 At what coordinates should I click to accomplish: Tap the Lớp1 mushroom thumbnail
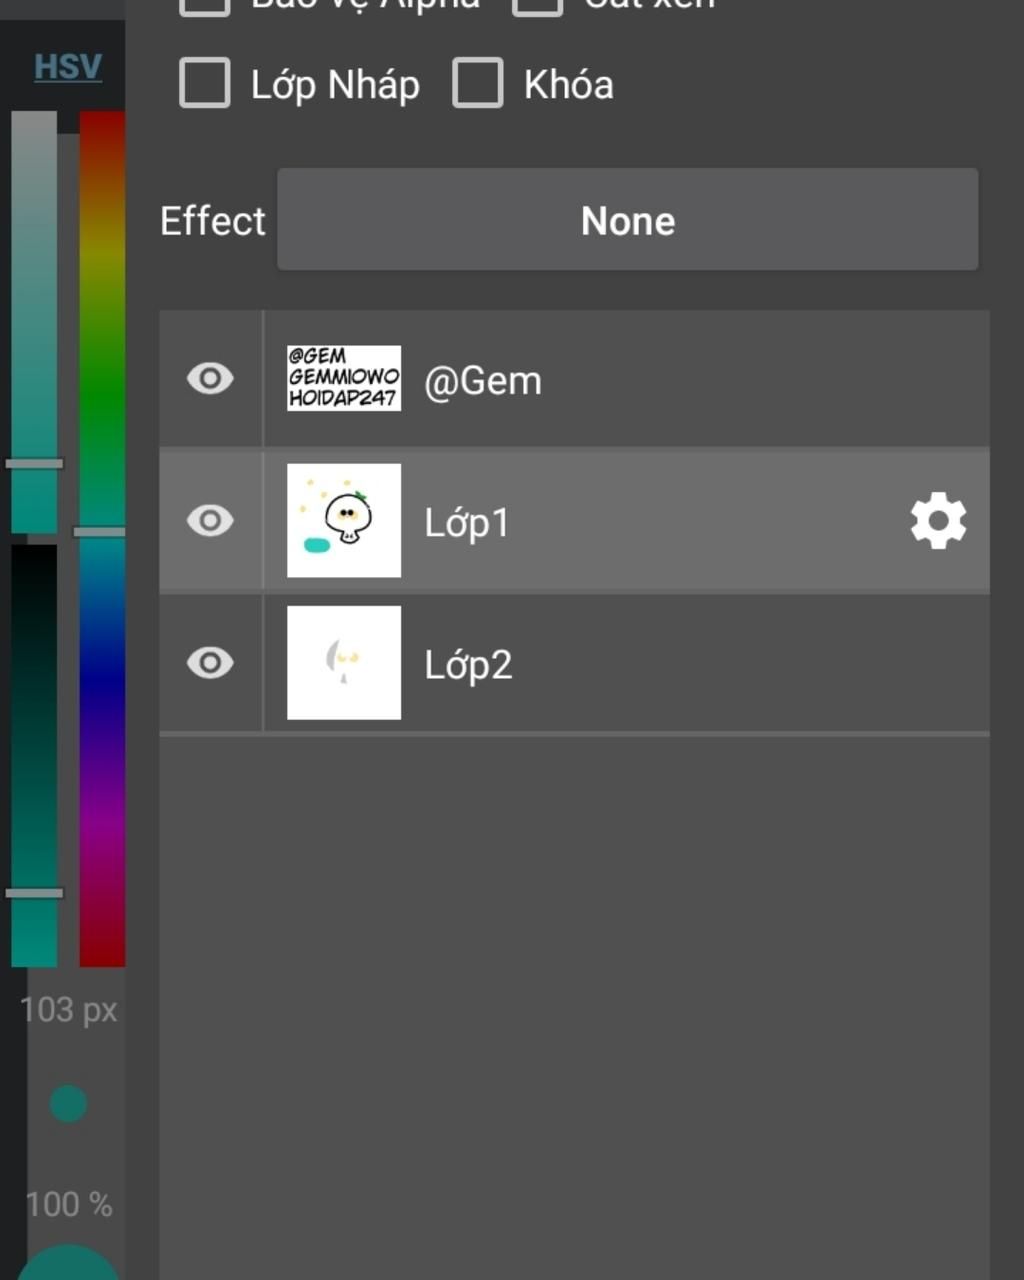pyautogui.click(x=344, y=521)
